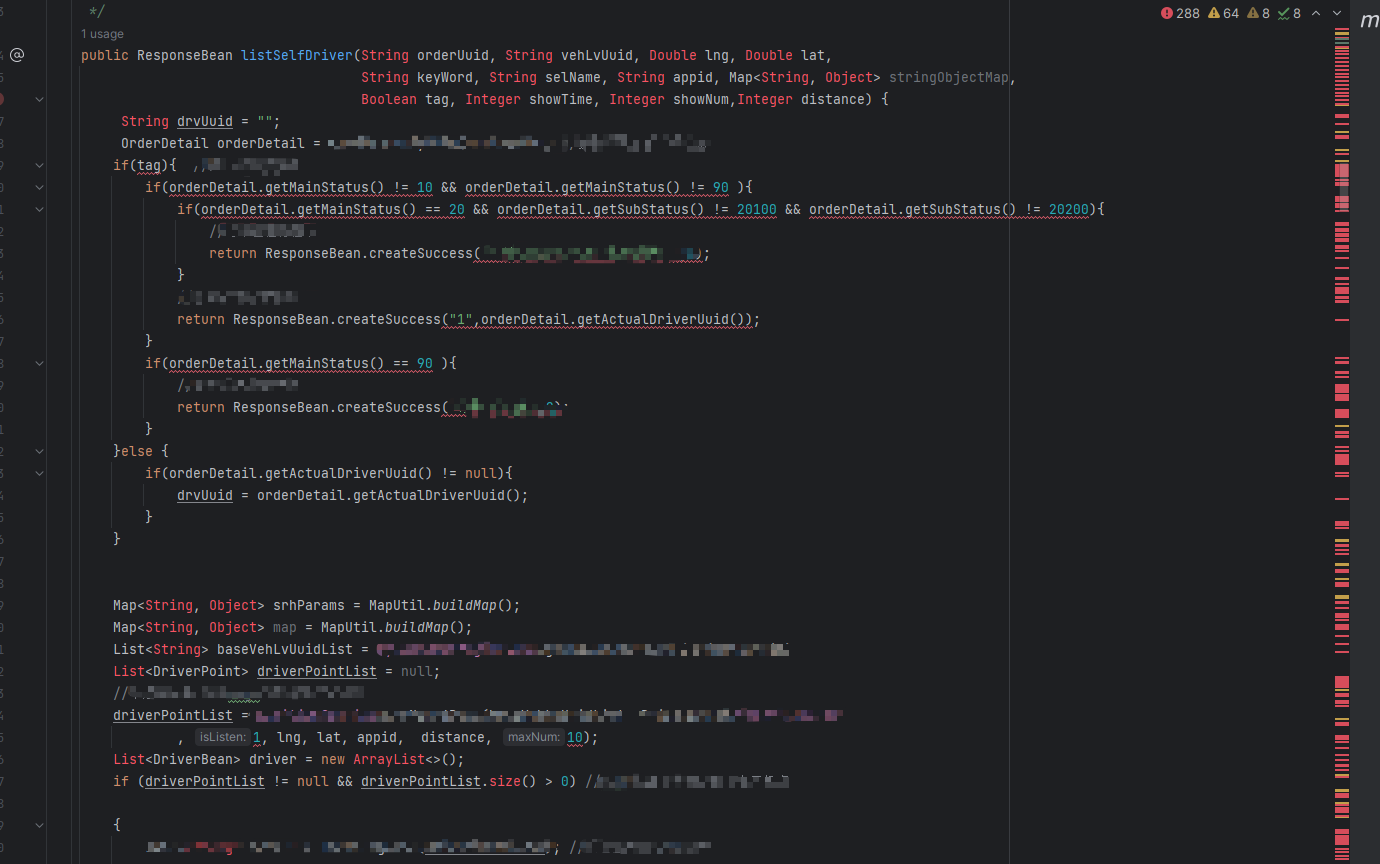Click the isListen: parameter hint
Screen dimensions: 1380x864
(x=222, y=737)
